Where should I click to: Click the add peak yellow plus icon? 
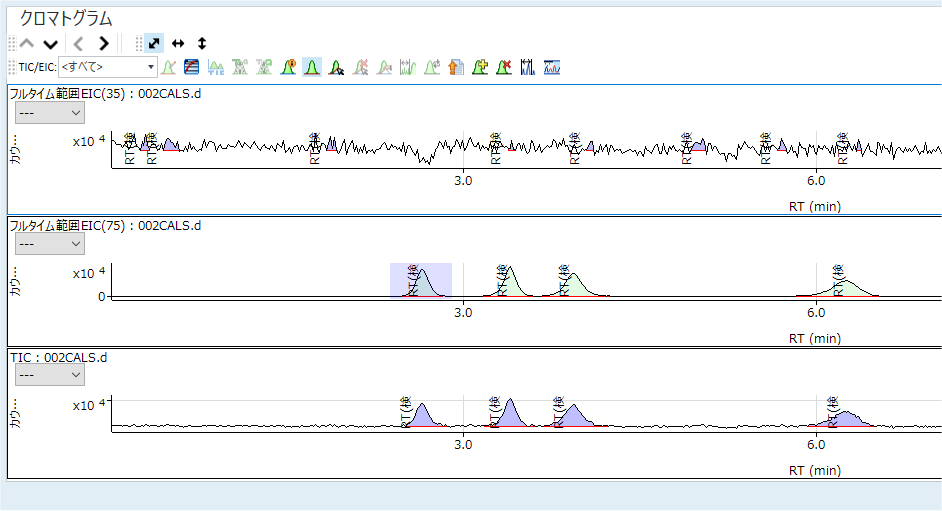(x=480, y=67)
